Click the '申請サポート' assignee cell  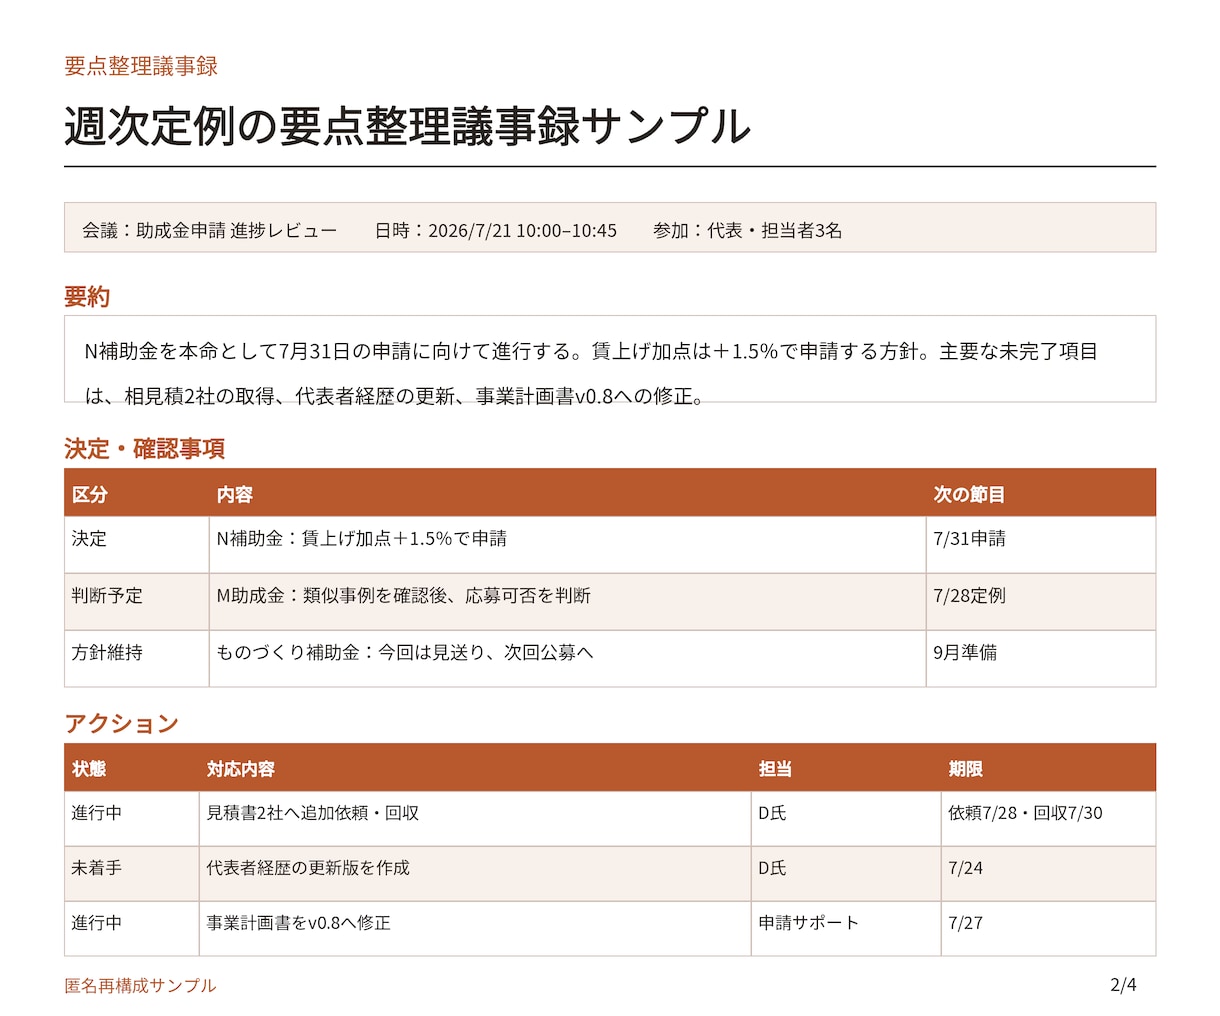pyautogui.click(x=808, y=923)
